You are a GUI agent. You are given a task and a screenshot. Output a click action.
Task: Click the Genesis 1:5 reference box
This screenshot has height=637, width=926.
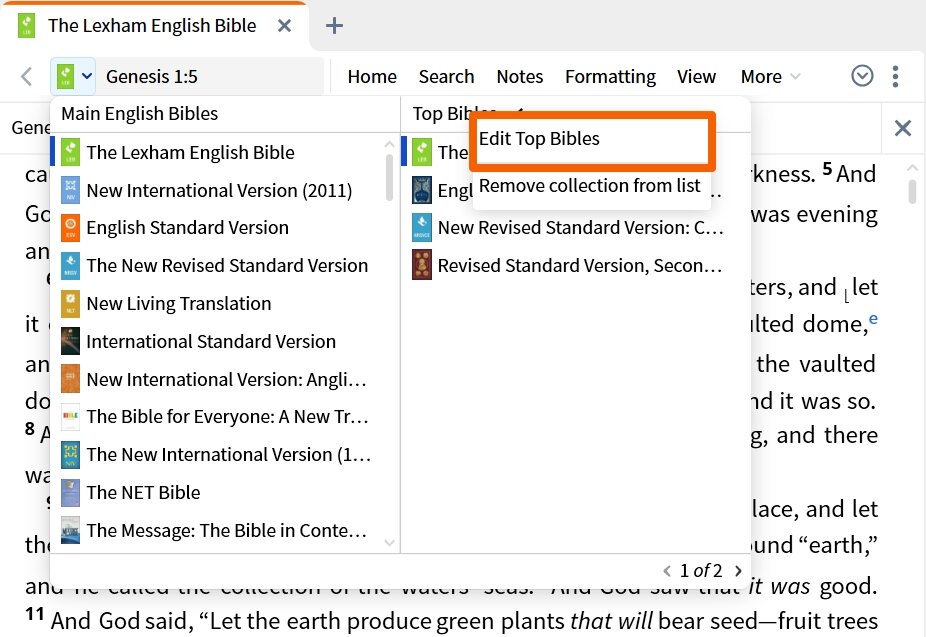(210, 76)
